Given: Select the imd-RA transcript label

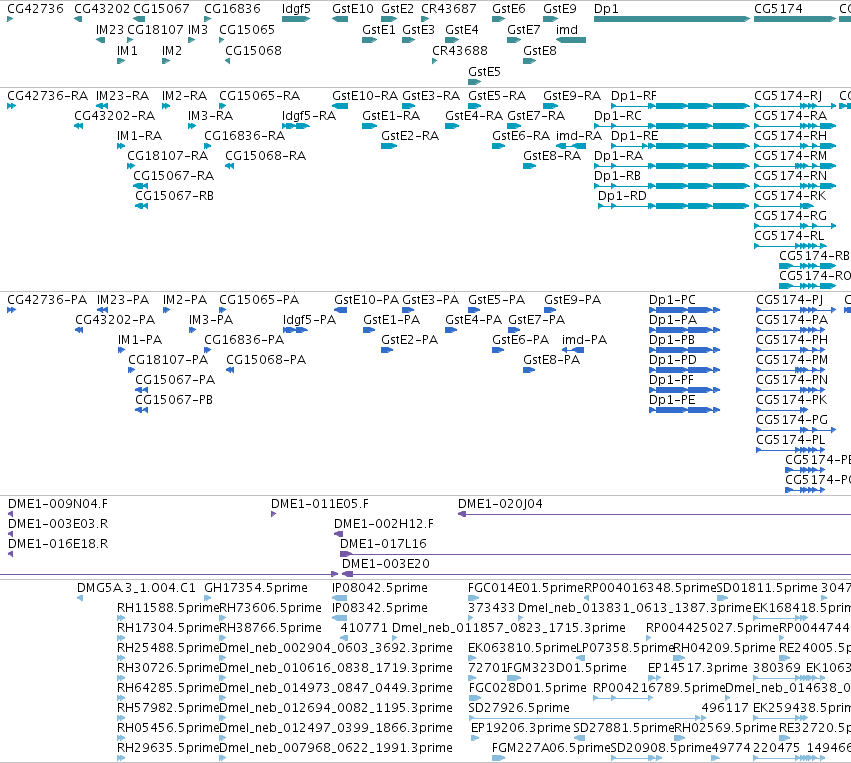Looking at the screenshot, I should (x=579, y=136).
